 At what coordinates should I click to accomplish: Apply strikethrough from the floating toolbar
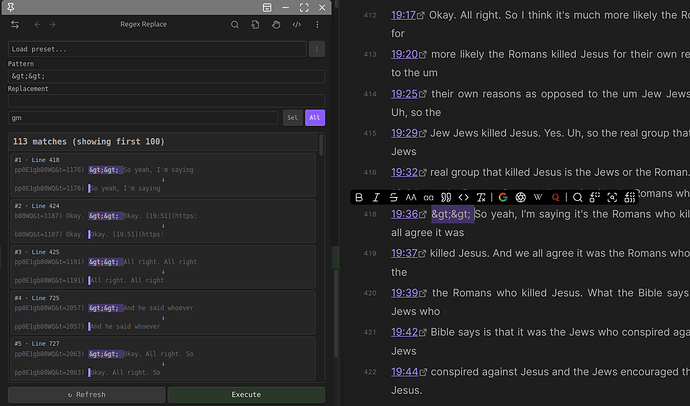tap(394, 197)
